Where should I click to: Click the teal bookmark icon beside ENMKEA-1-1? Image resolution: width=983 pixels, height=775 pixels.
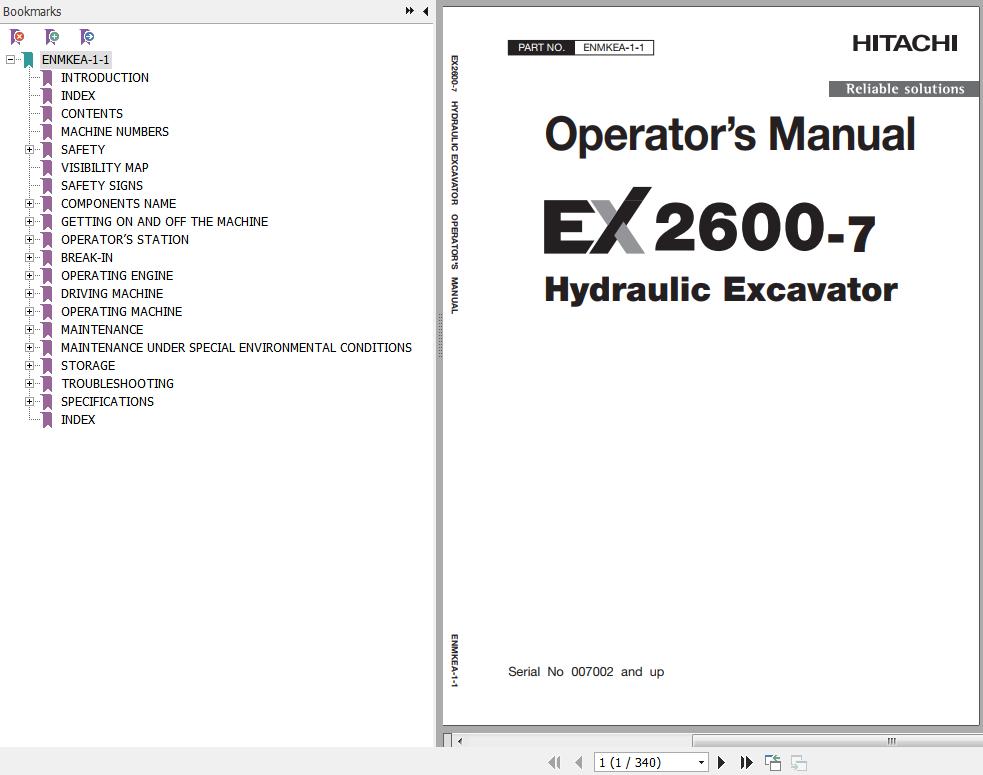pos(28,60)
